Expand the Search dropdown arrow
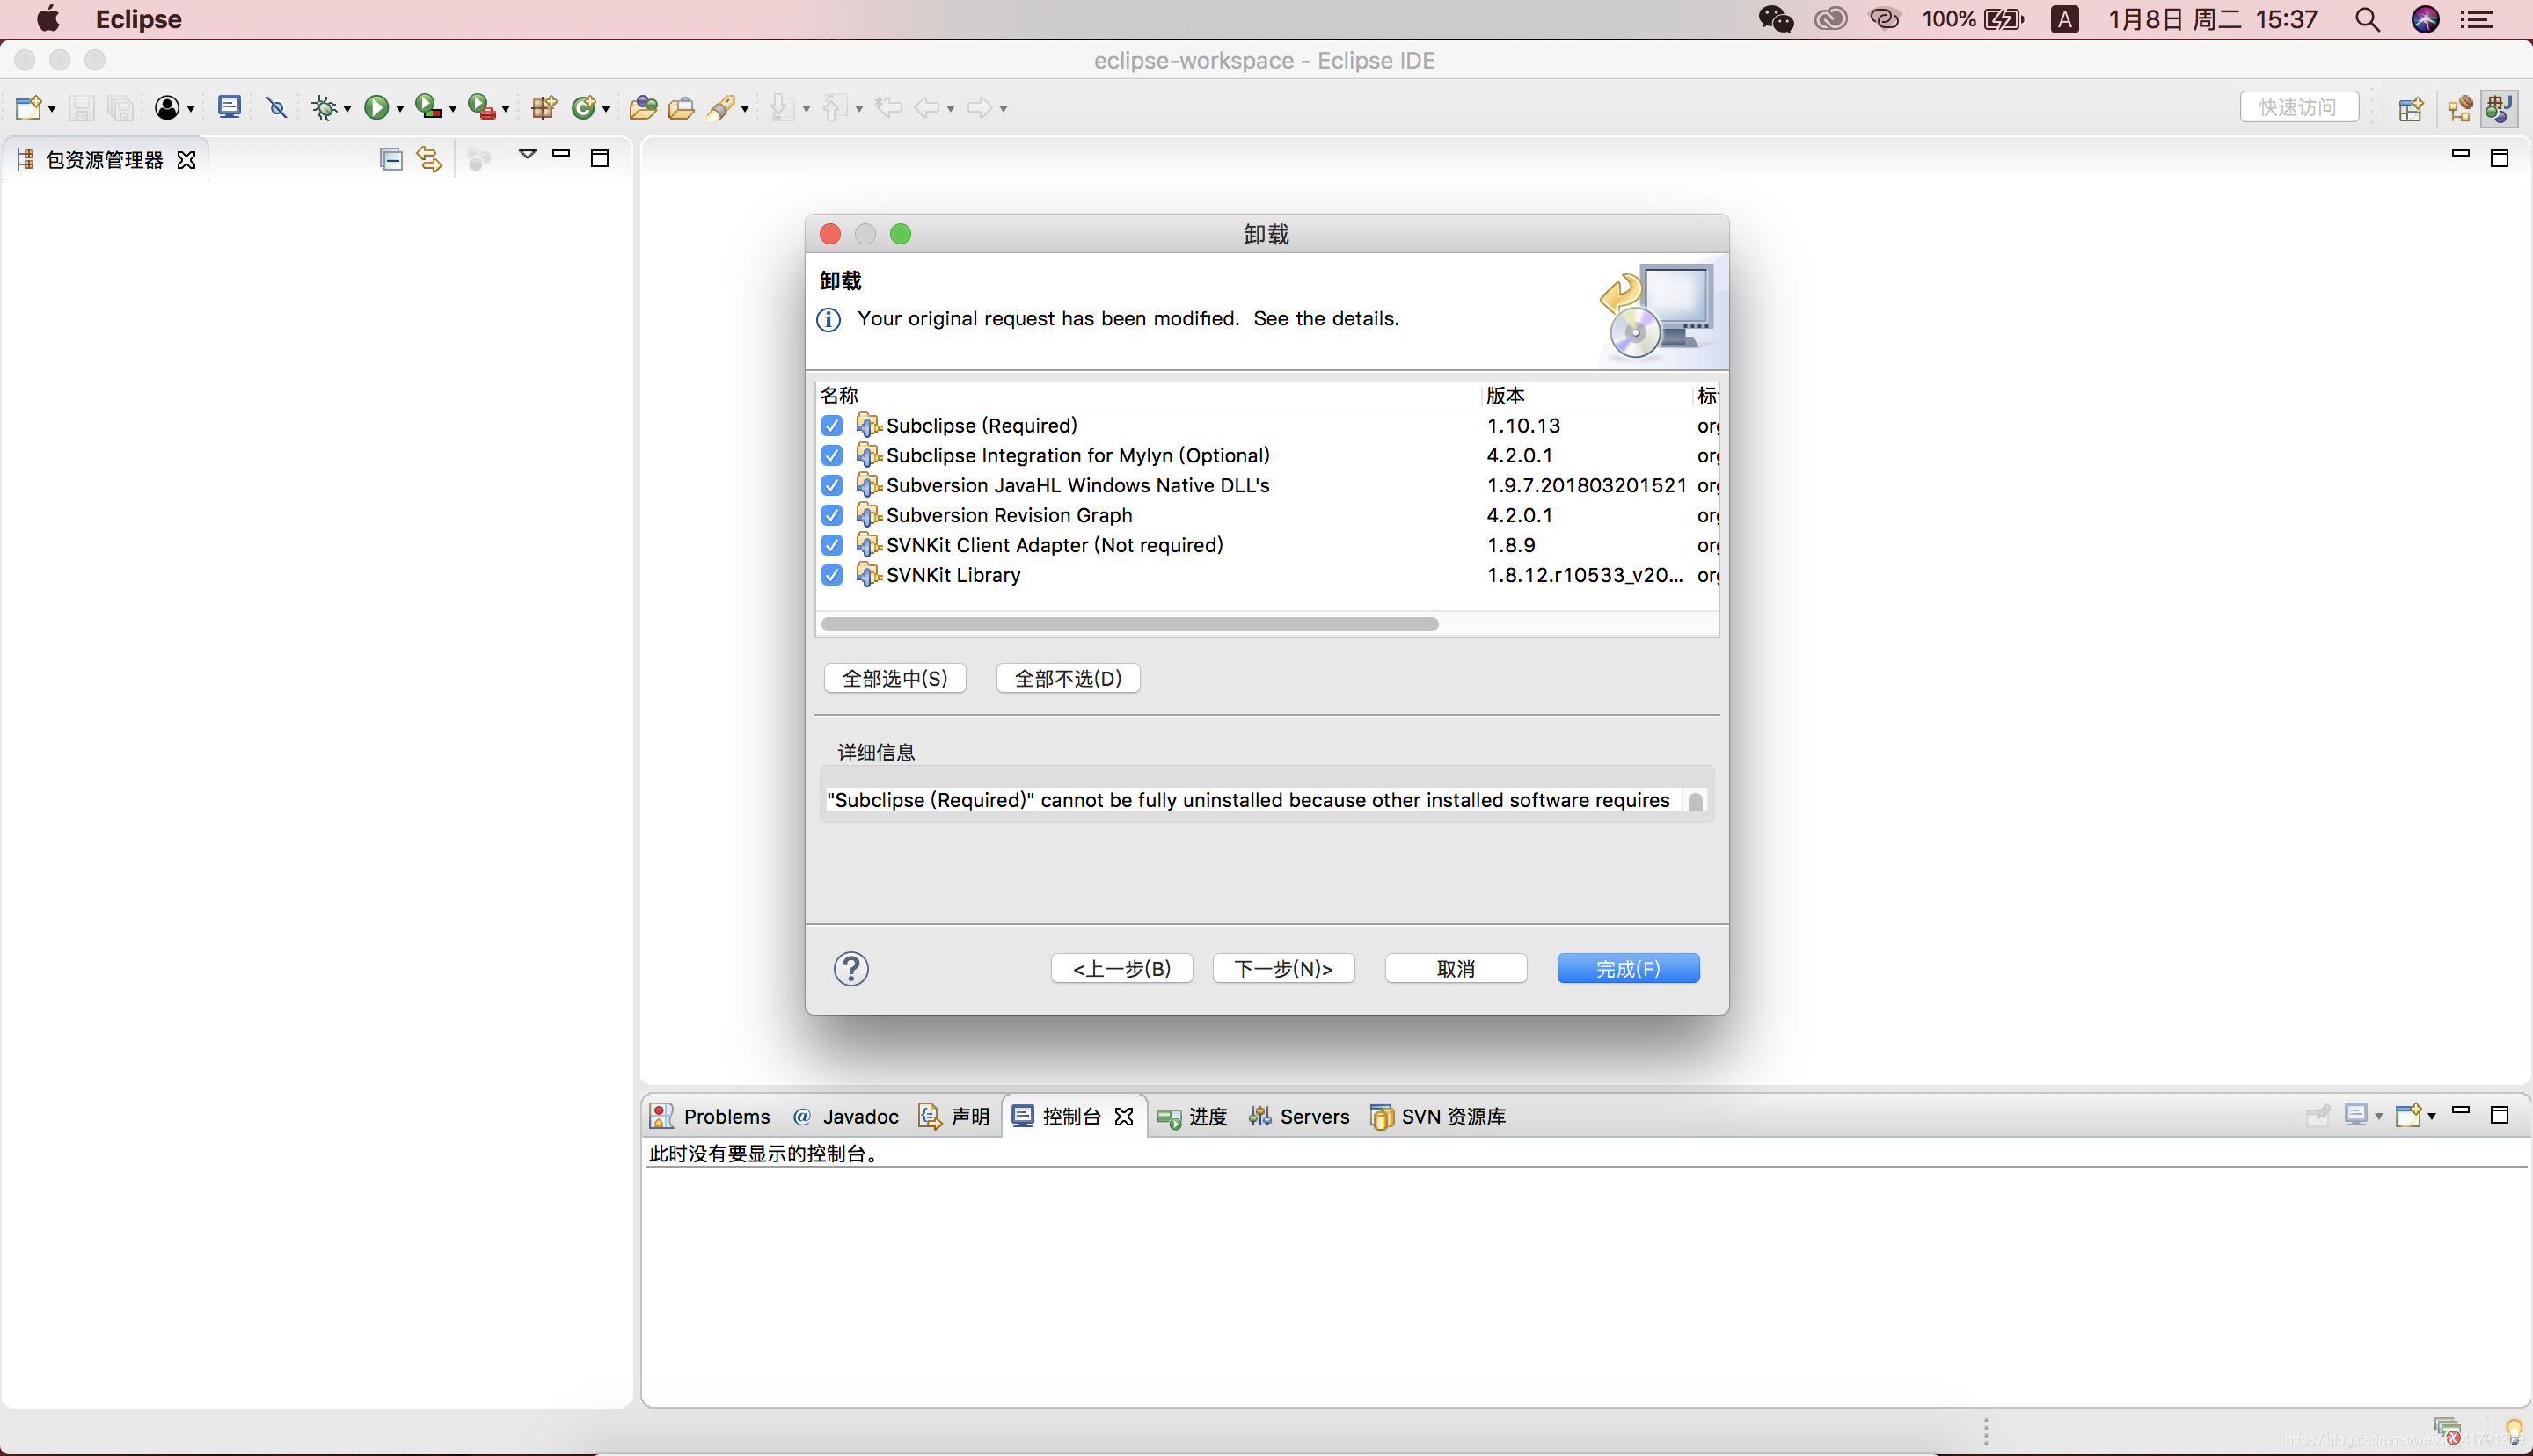 pyautogui.click(x=744, y=109)
